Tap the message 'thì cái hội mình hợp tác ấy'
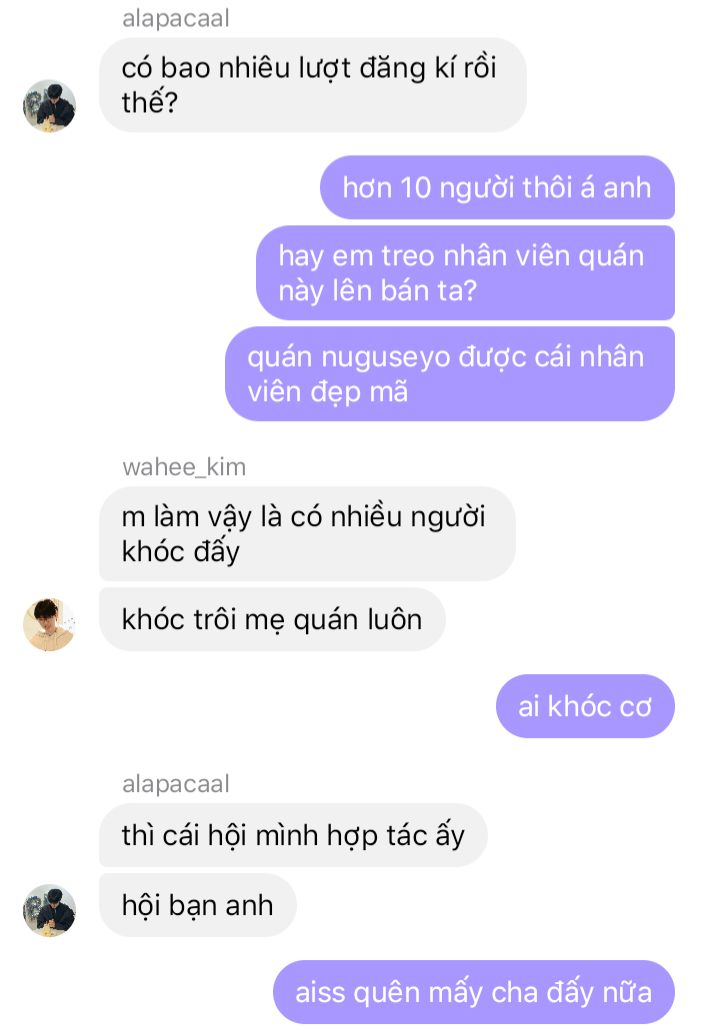The image size is (720, 1030). [x=293, y=835]
